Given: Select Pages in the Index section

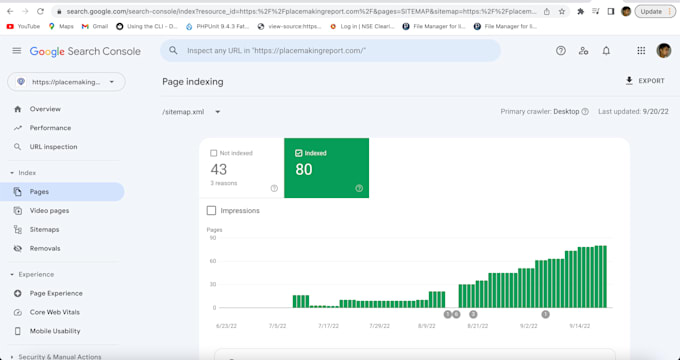Looking at the screenshot, I should click(x=62, y=192).
